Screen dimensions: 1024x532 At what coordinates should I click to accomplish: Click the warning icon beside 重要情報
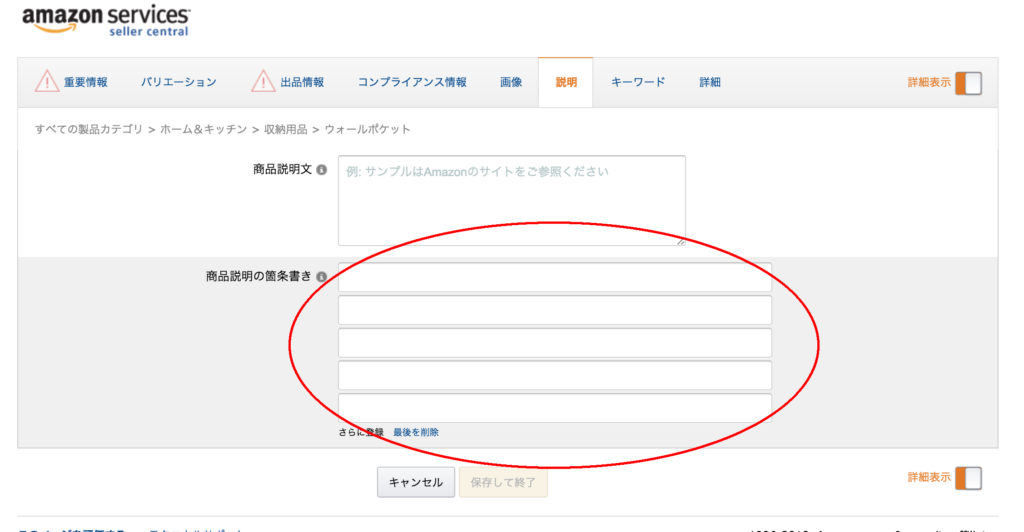pos(47,82)
